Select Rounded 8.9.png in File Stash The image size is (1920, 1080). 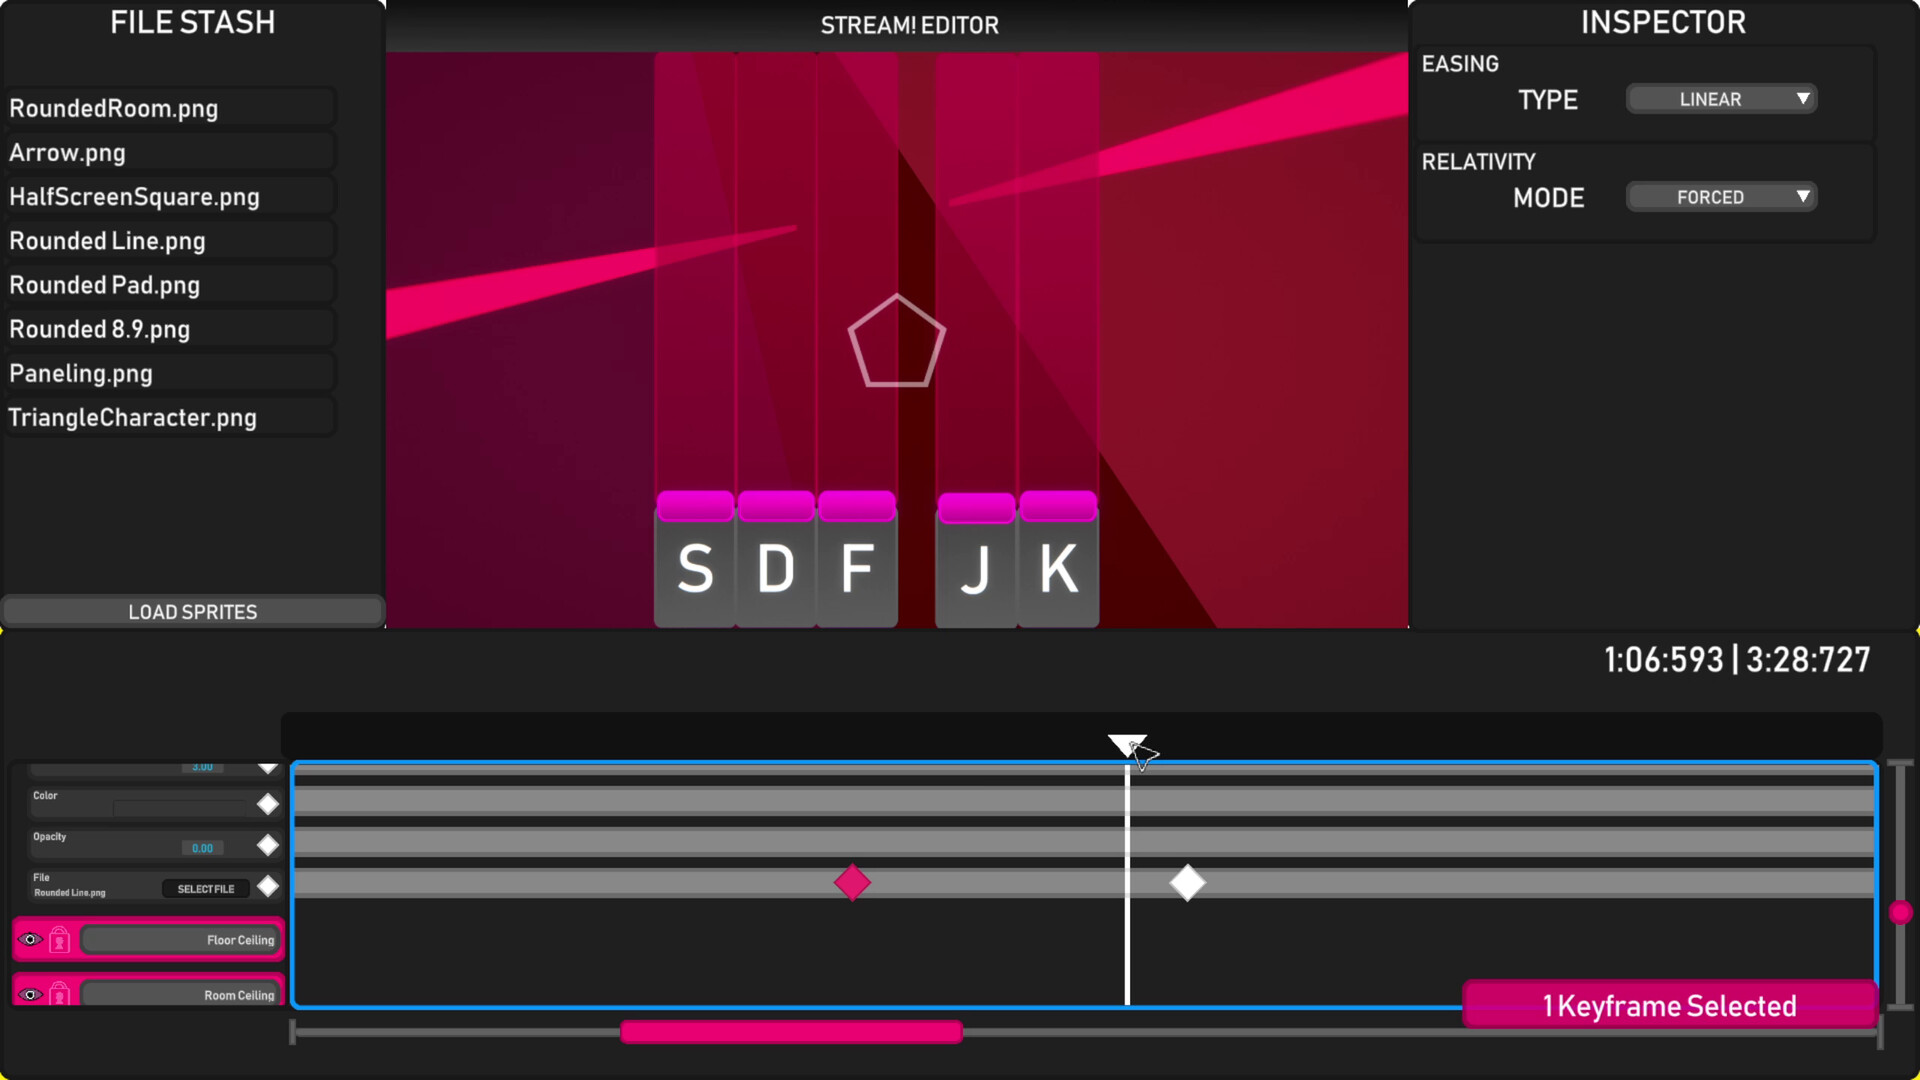[168, 328]
